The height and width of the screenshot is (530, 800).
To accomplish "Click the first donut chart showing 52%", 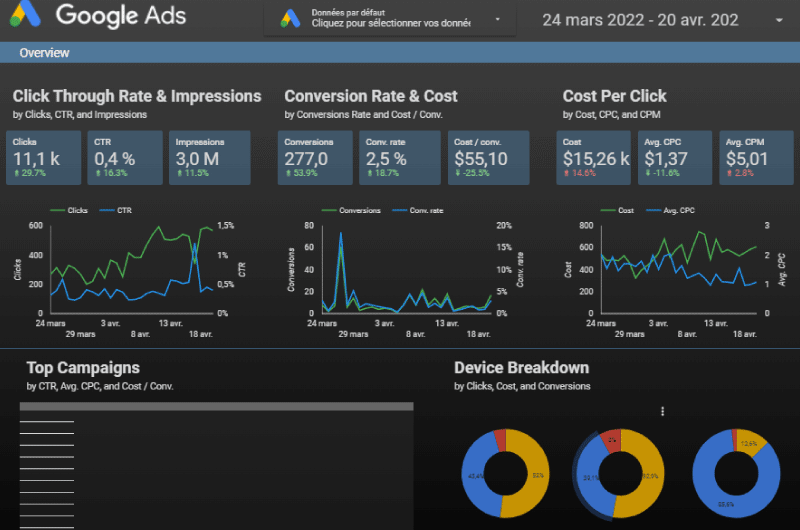I will (506, 473).
